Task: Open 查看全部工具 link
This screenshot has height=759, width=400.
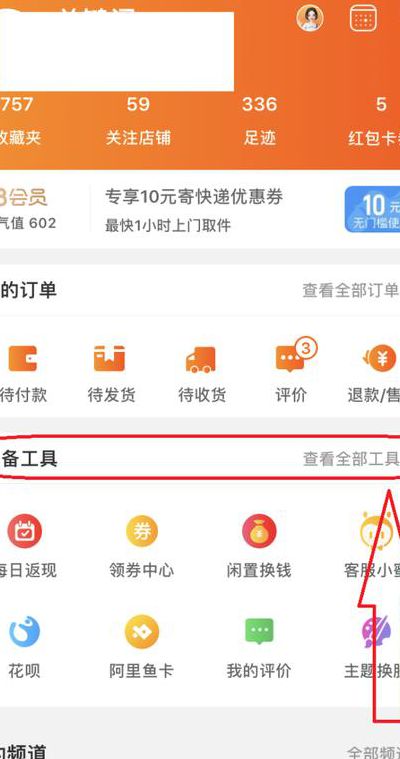Action: pyautogui.click(x=351, y=458)
